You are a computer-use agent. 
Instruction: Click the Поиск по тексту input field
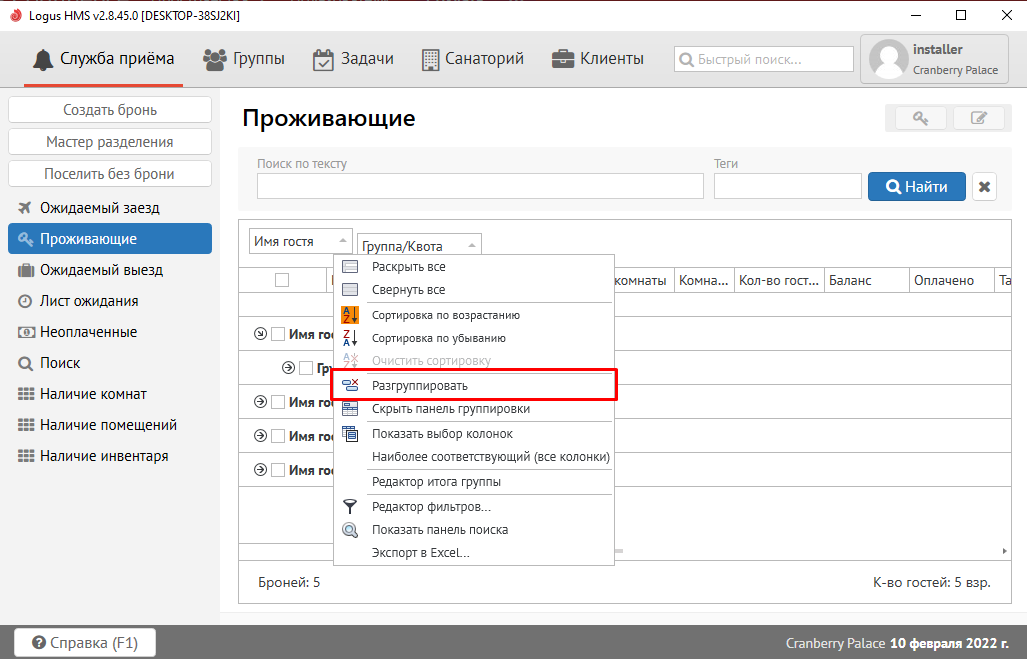click(480, 187)
